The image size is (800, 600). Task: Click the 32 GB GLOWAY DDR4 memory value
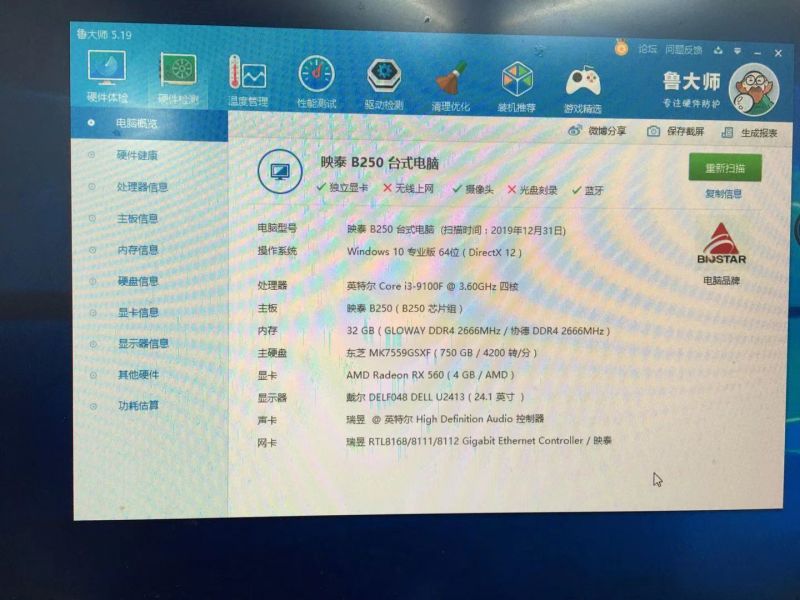(478, 331)
